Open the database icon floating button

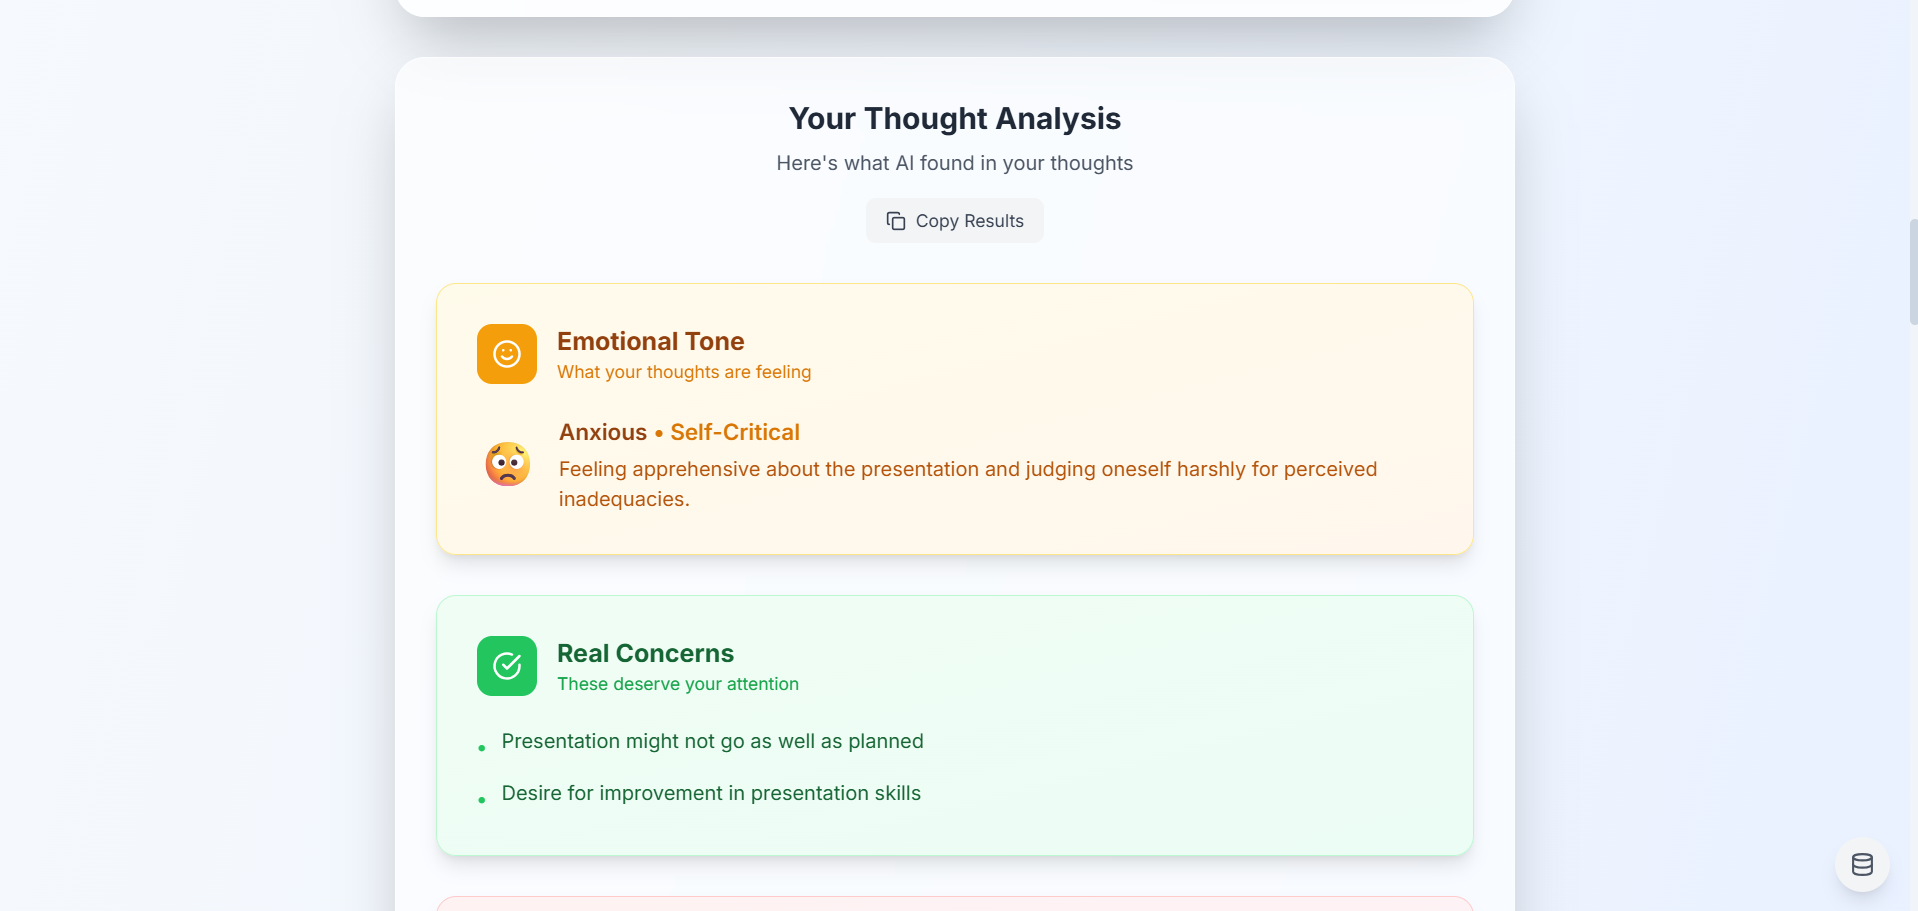(1861, 865)
